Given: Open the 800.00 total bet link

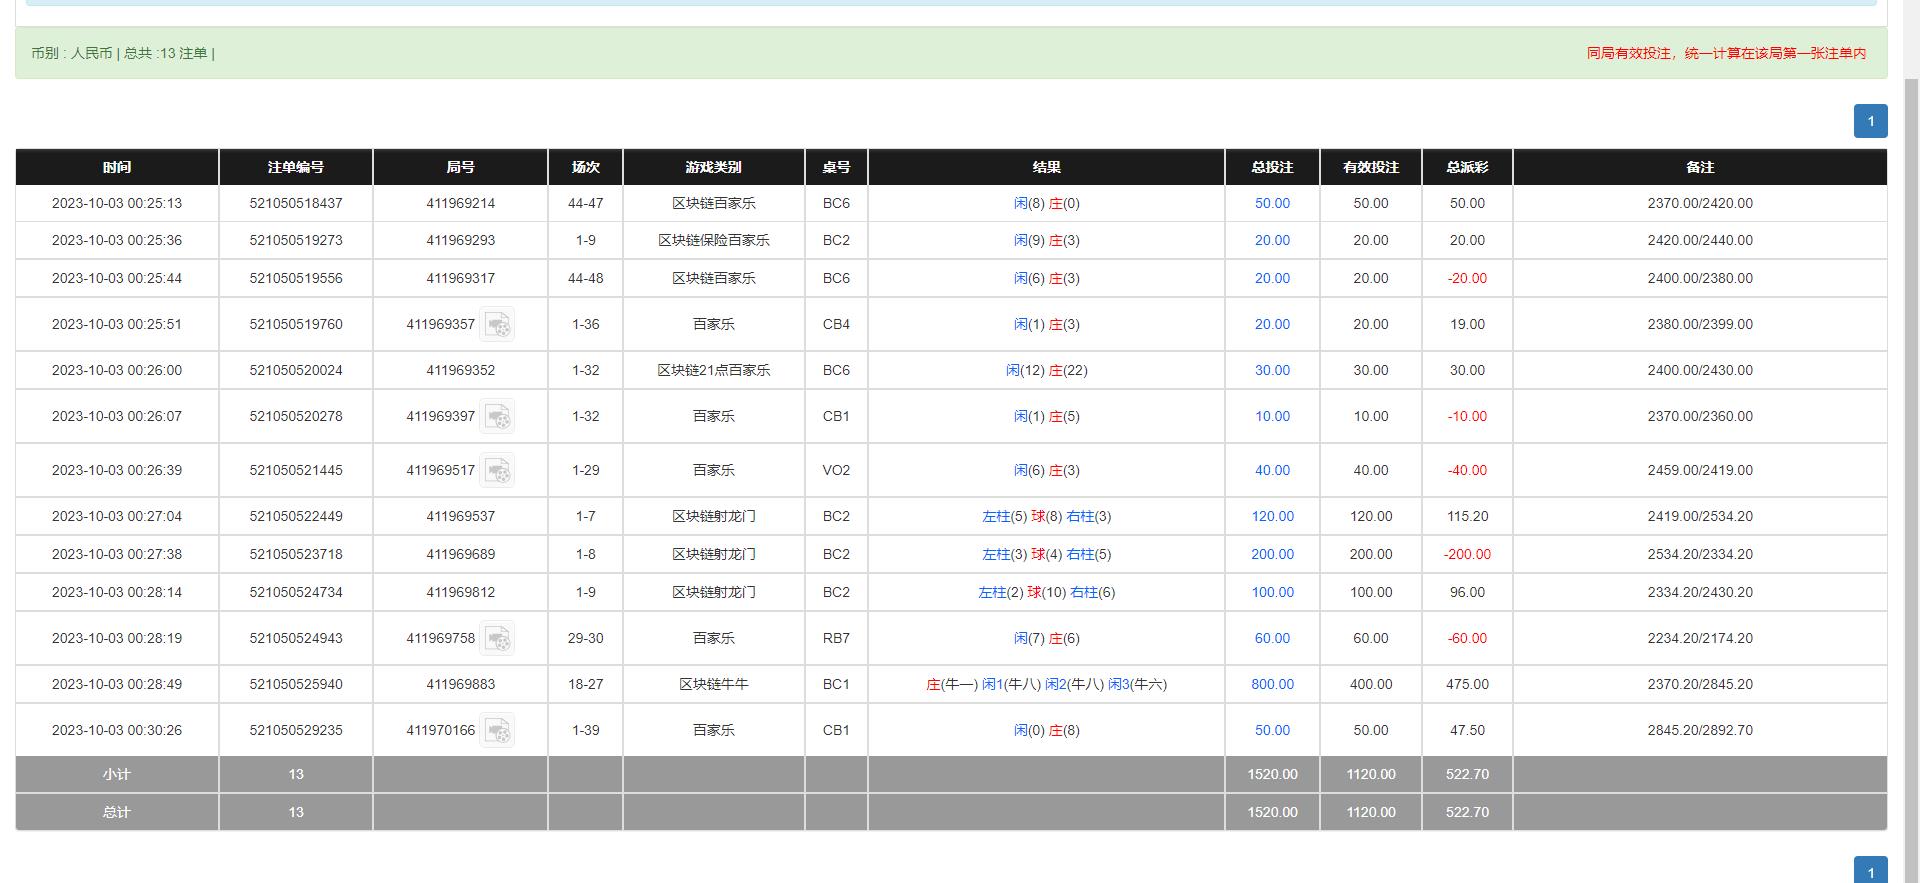Looking at the screenshot, I should [1272, 684].
